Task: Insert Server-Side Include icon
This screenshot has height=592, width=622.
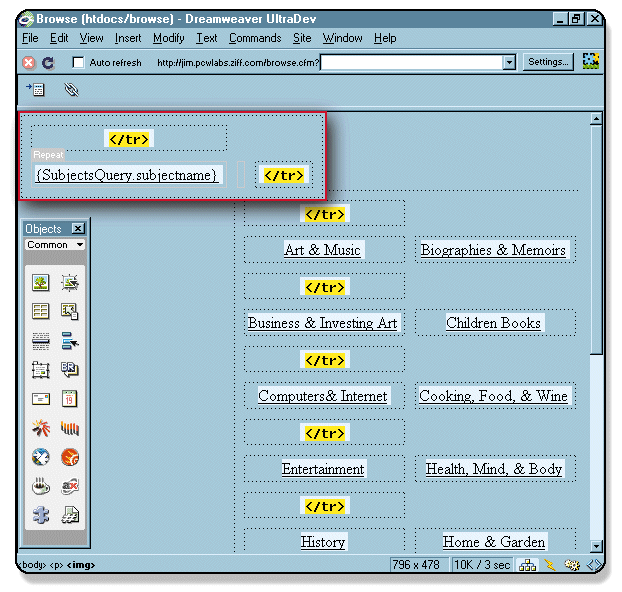Action: coord(70,515)
